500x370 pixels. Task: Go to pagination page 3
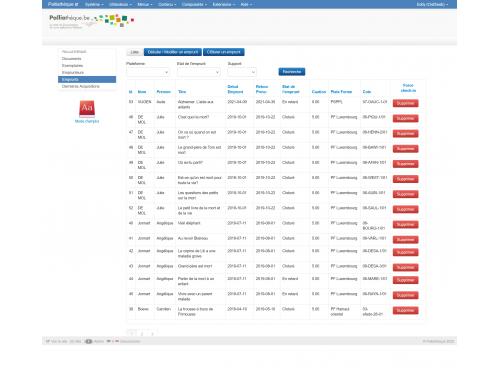click(152, 334)
